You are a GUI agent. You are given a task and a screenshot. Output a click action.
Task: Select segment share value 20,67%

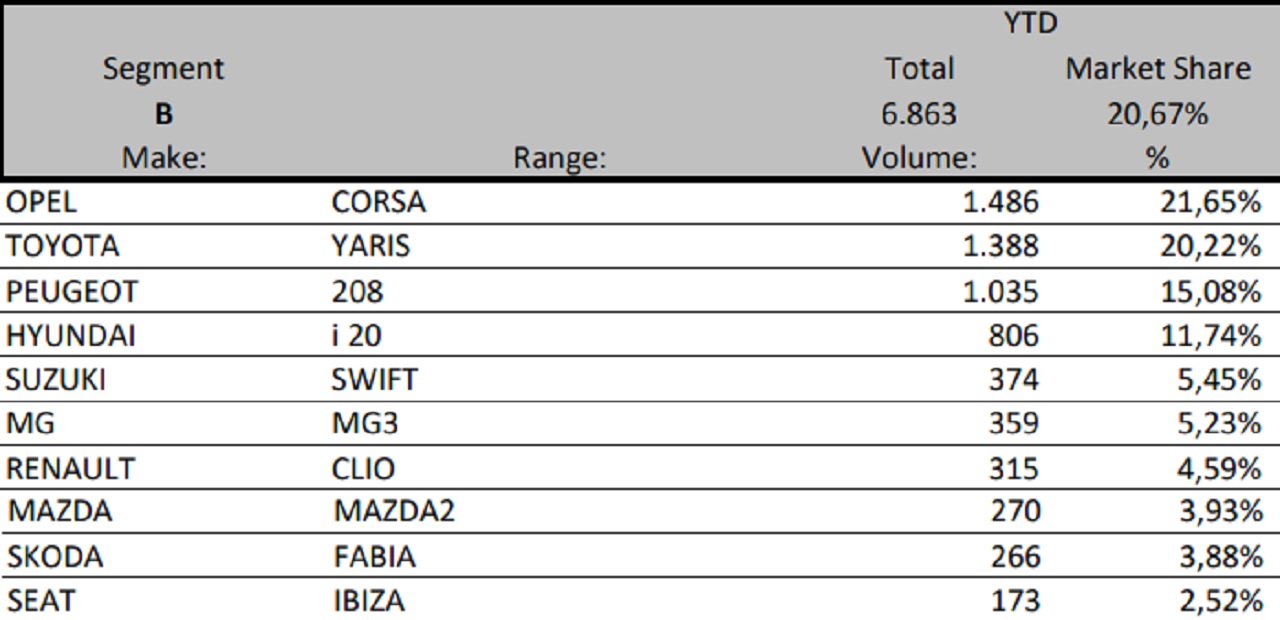pos(1158,114)
